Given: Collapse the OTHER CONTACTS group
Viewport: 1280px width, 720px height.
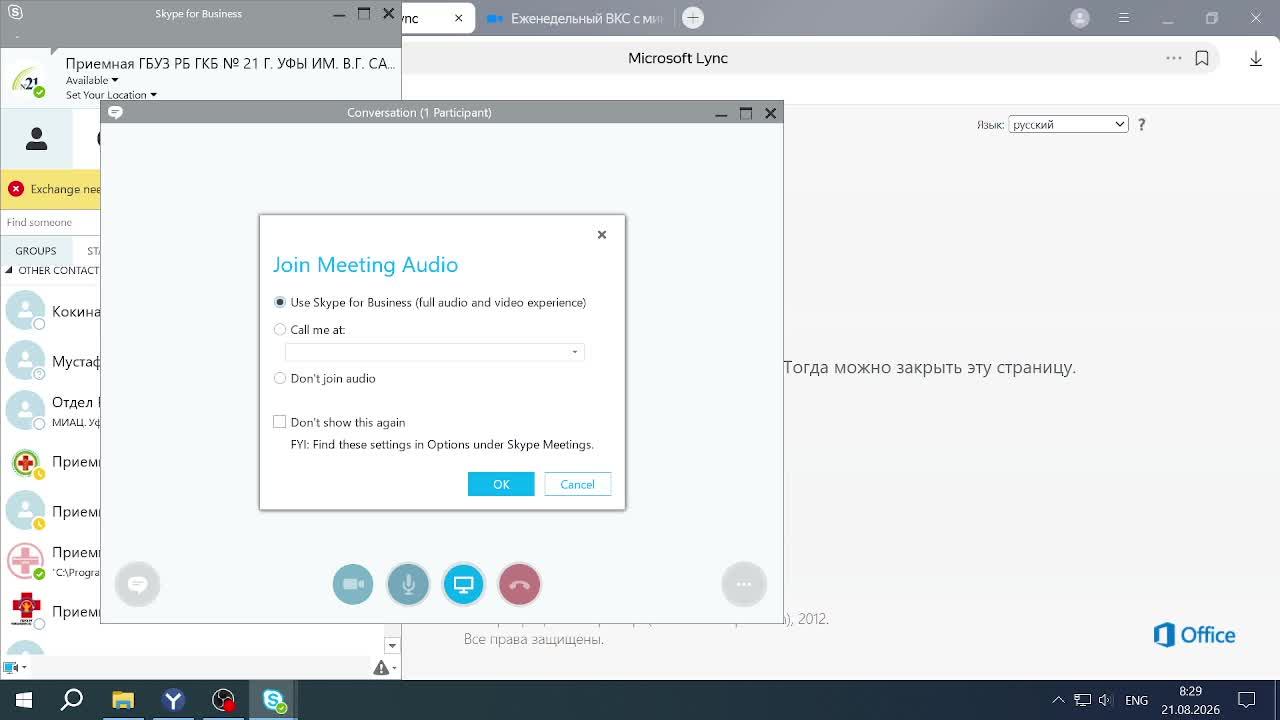Looking at the screenshot, I should click(9, 270).
